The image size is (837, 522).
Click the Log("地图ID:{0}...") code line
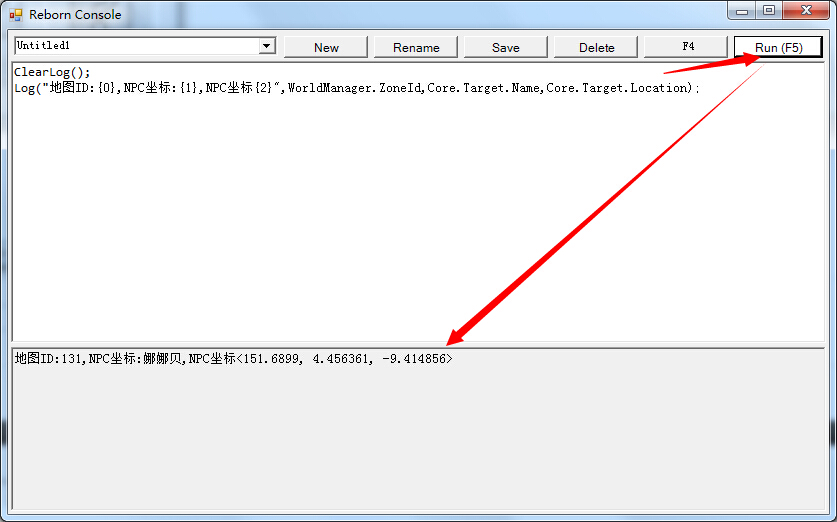357,88
